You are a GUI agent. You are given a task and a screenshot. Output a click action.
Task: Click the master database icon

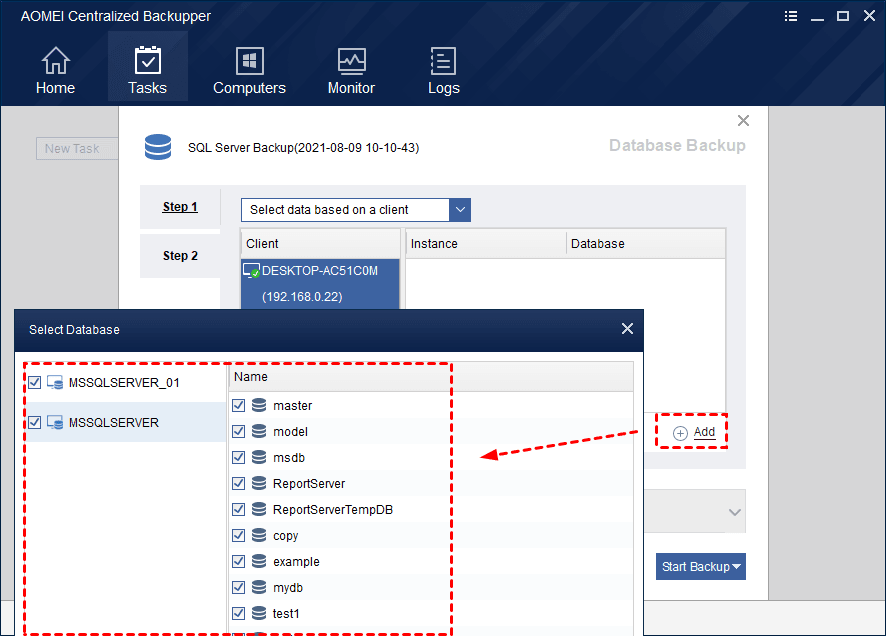point(259,405)
